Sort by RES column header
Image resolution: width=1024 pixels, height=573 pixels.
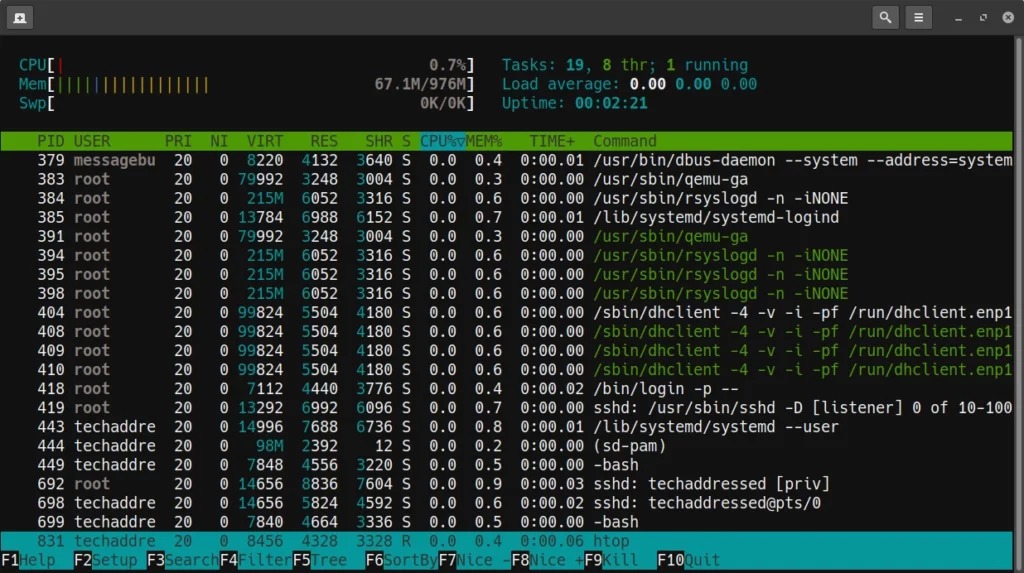coord(324,141)
